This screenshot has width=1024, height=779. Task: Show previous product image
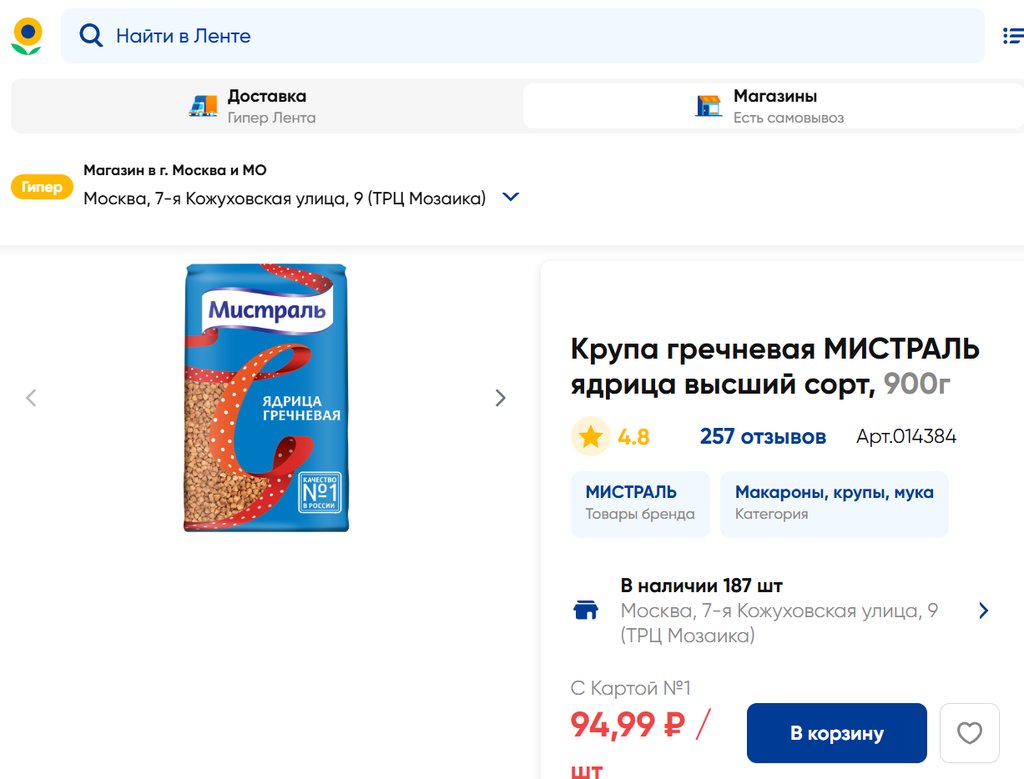coord(31,398)
